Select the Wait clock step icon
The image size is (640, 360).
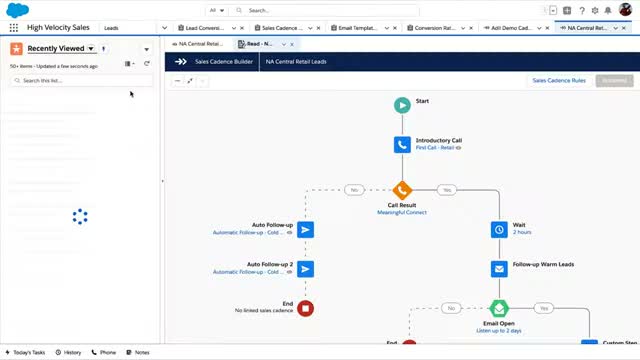(499, 230)
